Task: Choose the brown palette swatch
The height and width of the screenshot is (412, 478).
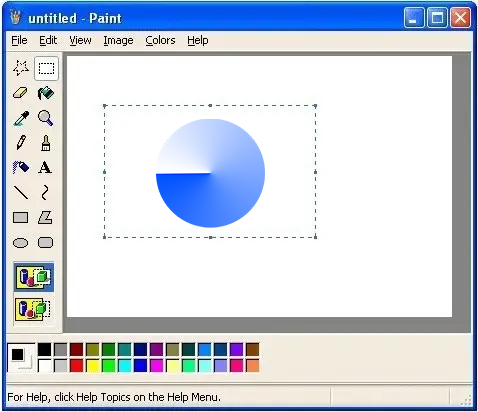Action: [x=253, y=350]
